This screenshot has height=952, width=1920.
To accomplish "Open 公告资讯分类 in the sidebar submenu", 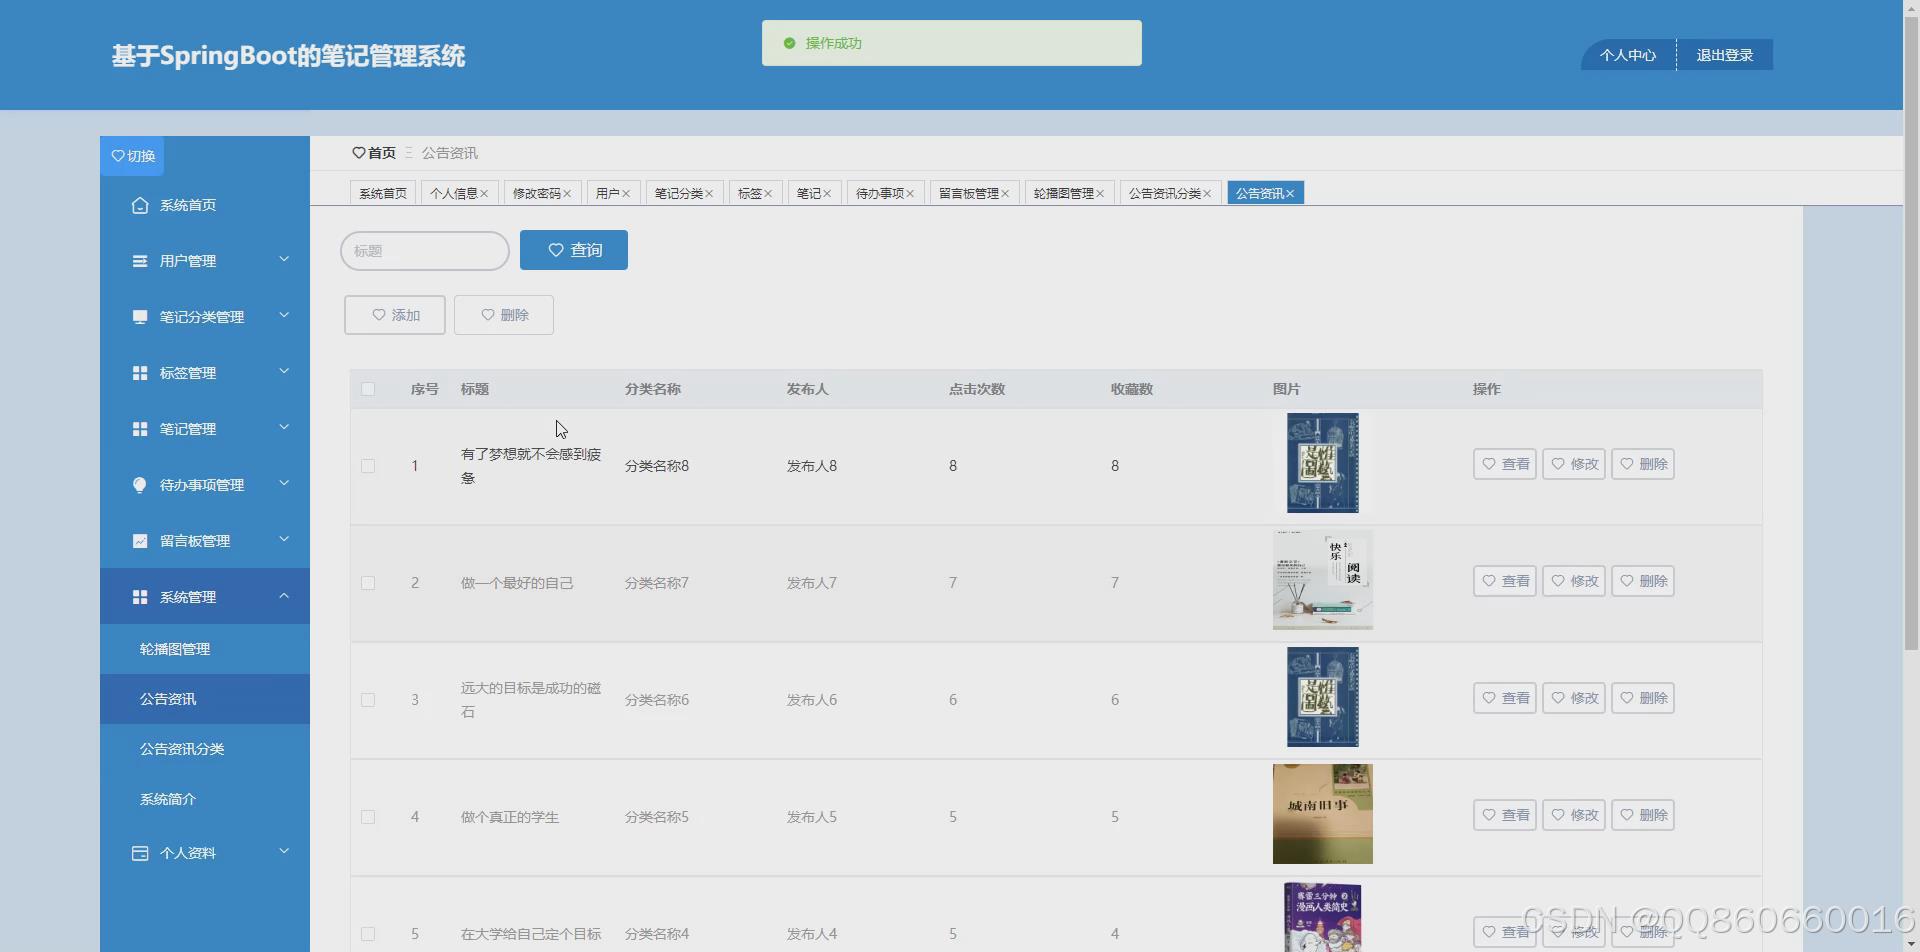I will pos(205,749).
